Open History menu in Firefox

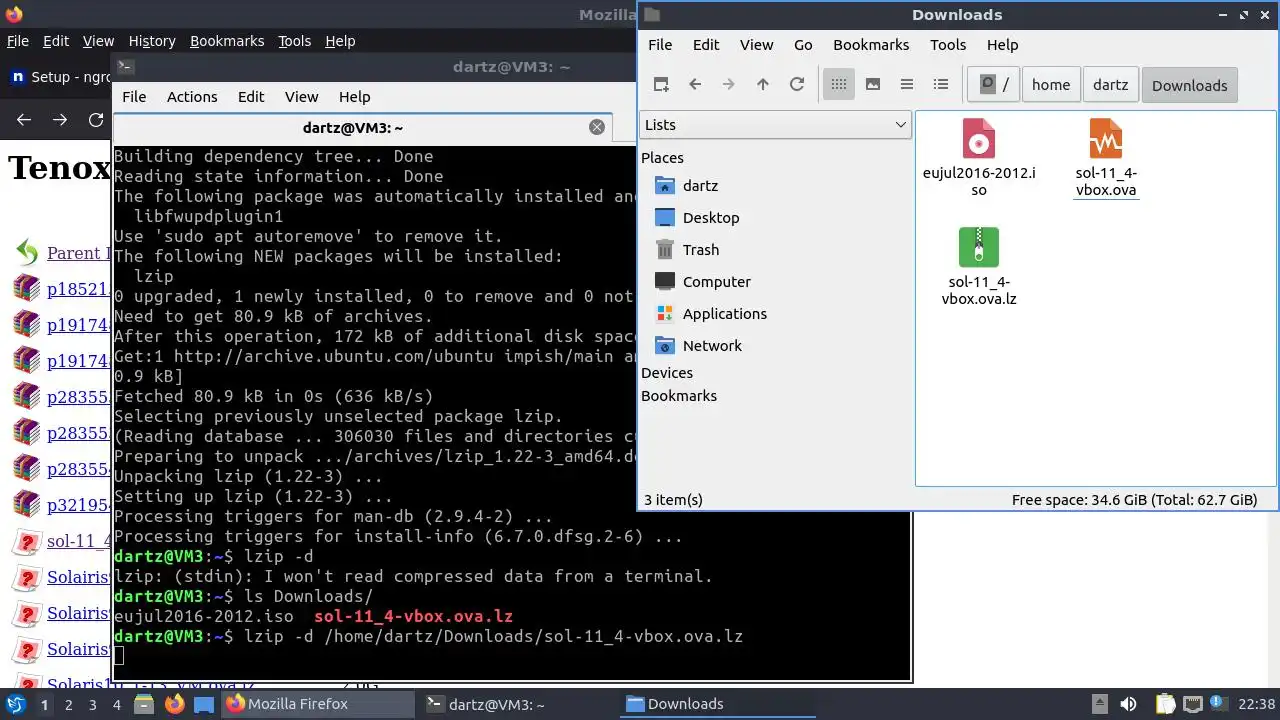(152, 41)
